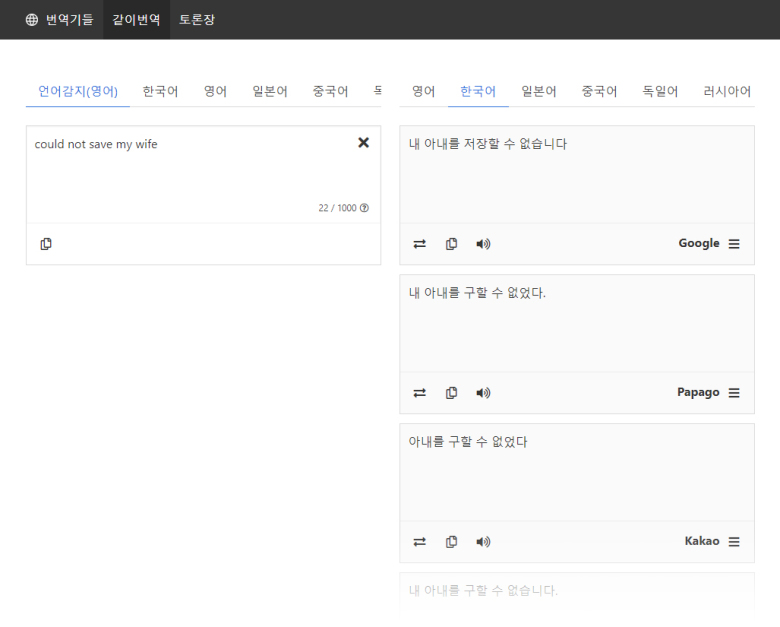This screenshot has width=780, height=627.
Task: Select 한국어 as source language
Action: point(160,91)
